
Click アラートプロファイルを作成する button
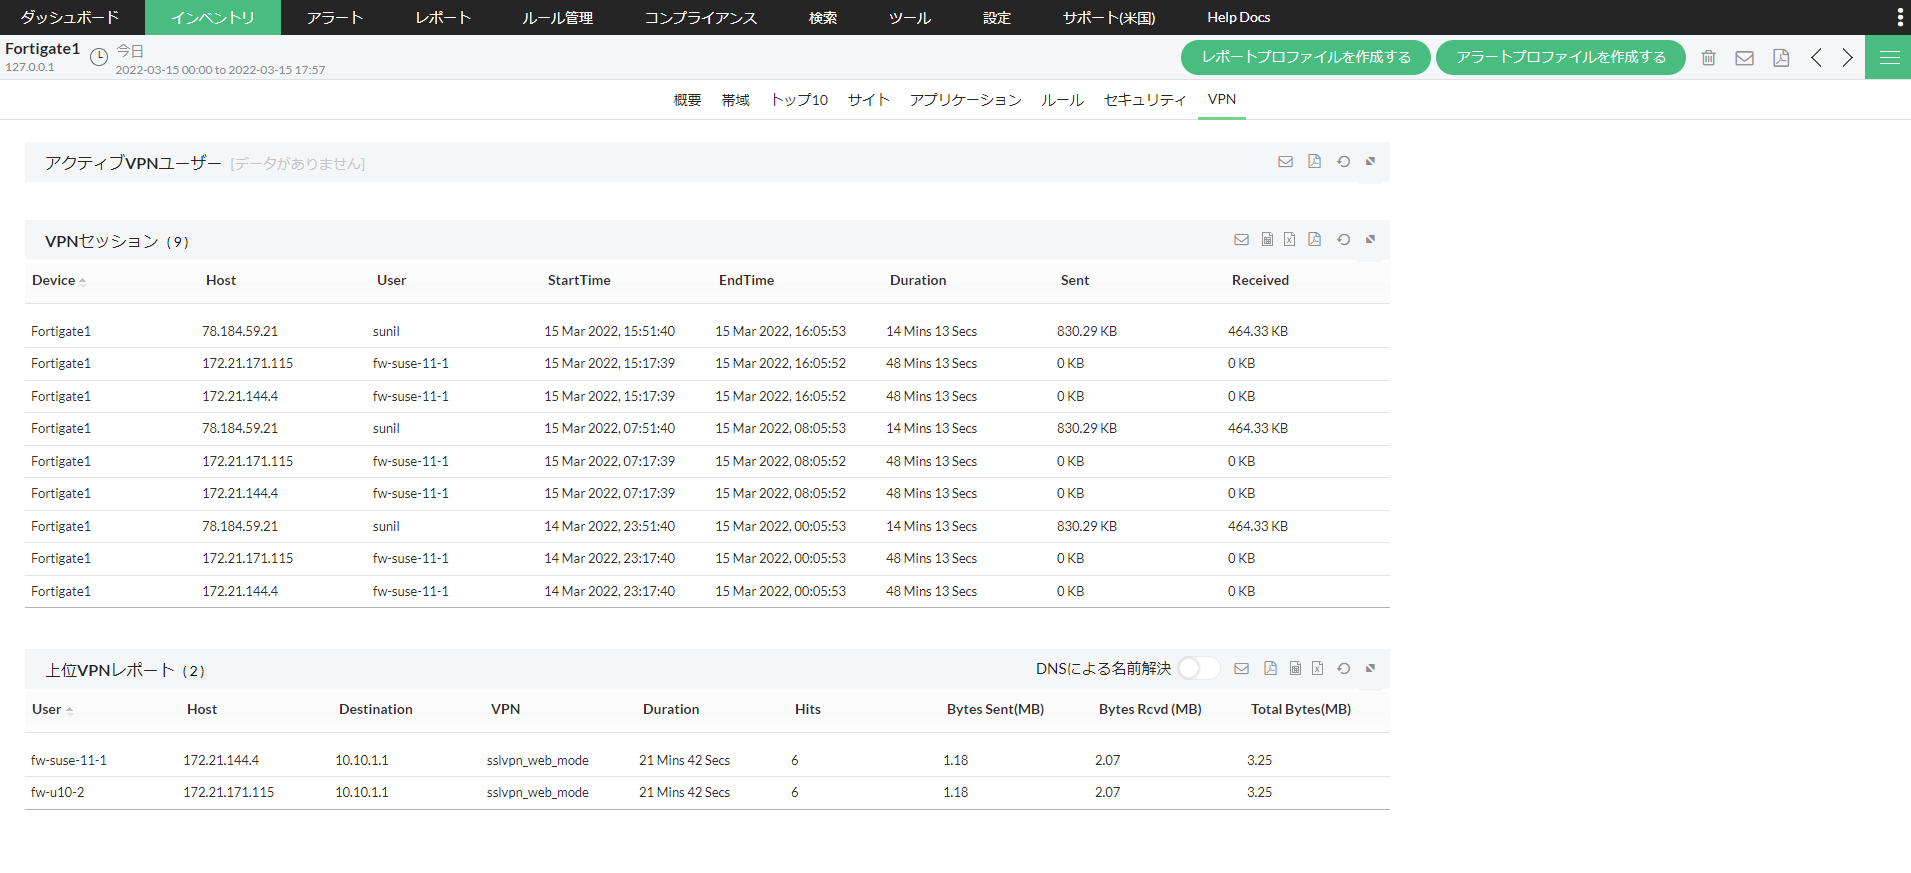(x=1560, y=58)
